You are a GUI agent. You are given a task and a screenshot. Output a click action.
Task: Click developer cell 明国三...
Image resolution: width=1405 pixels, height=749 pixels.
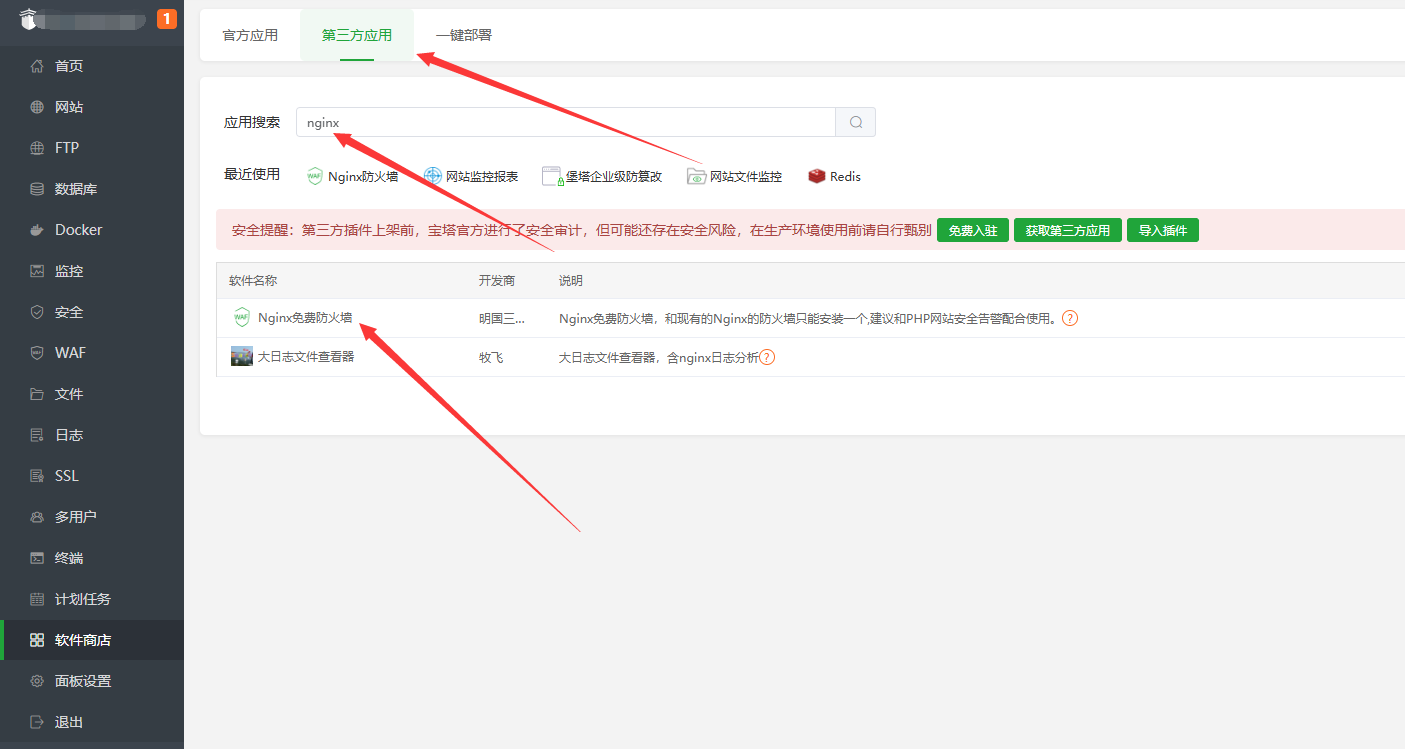[502, 318]
